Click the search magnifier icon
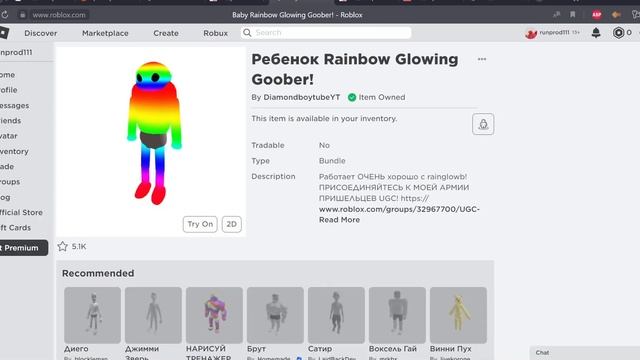640x360 pixels. pos(247,33)
